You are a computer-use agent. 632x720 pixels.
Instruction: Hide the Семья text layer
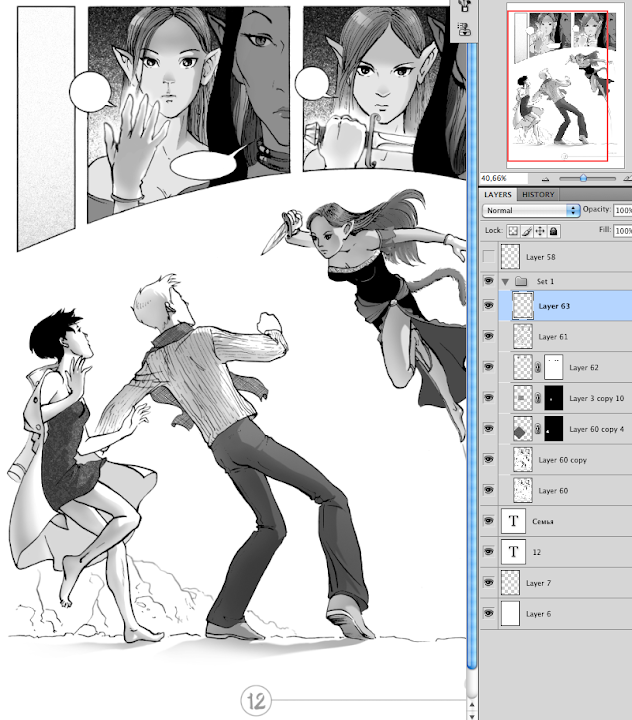[489, 521]
